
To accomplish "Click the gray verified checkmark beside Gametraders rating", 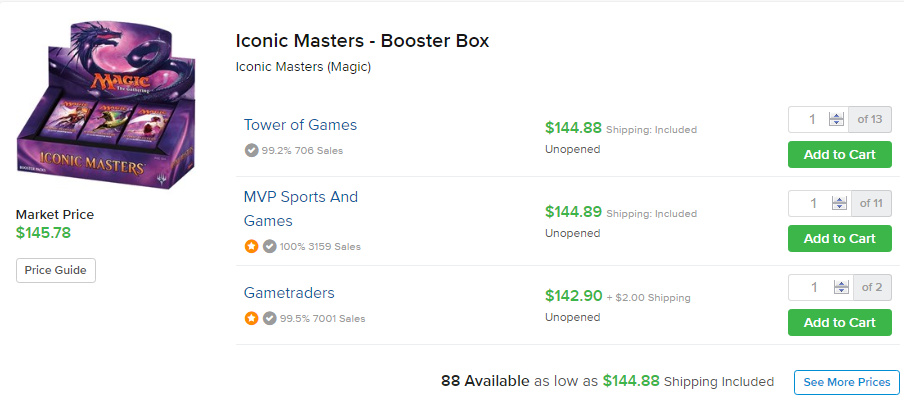I will [x=269, y=318].
